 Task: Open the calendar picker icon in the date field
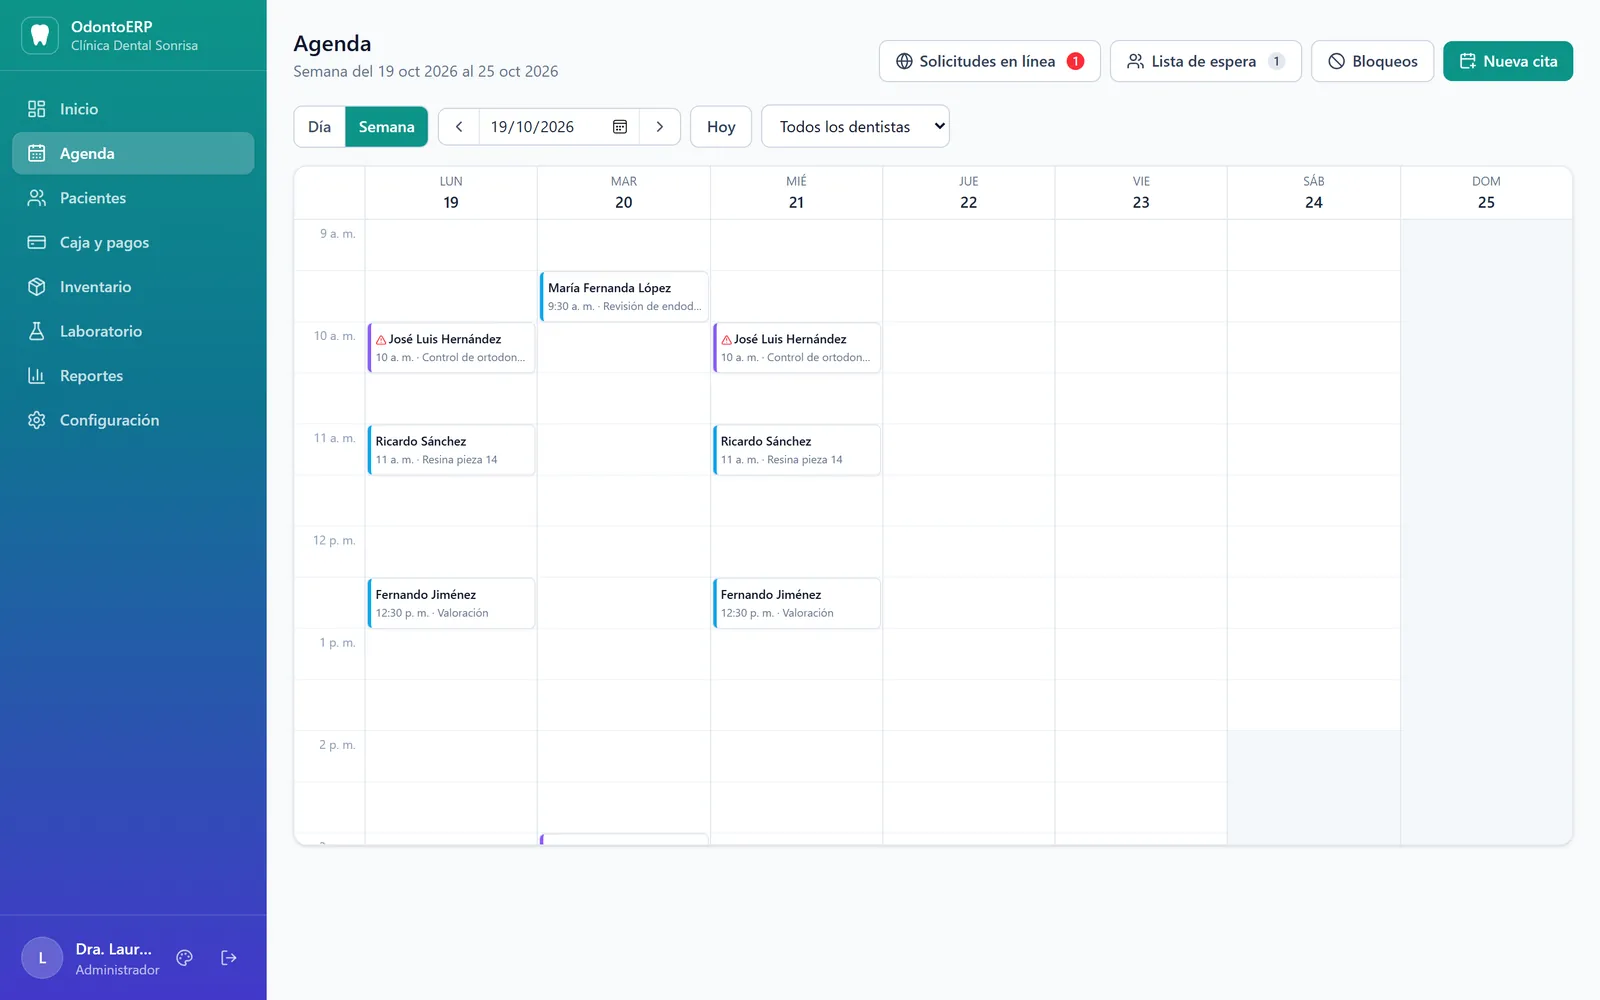pos(620,127)
